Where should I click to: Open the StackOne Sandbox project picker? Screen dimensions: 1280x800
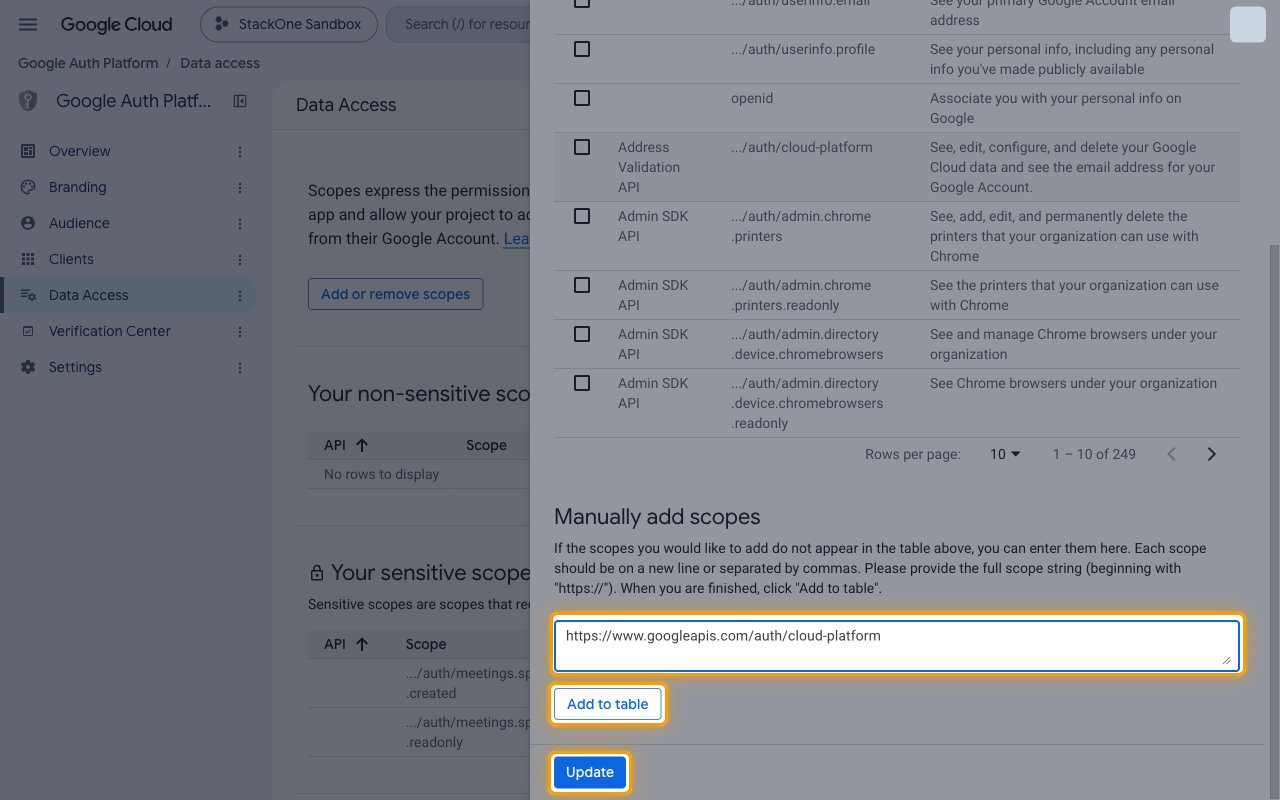click(289, 24)
